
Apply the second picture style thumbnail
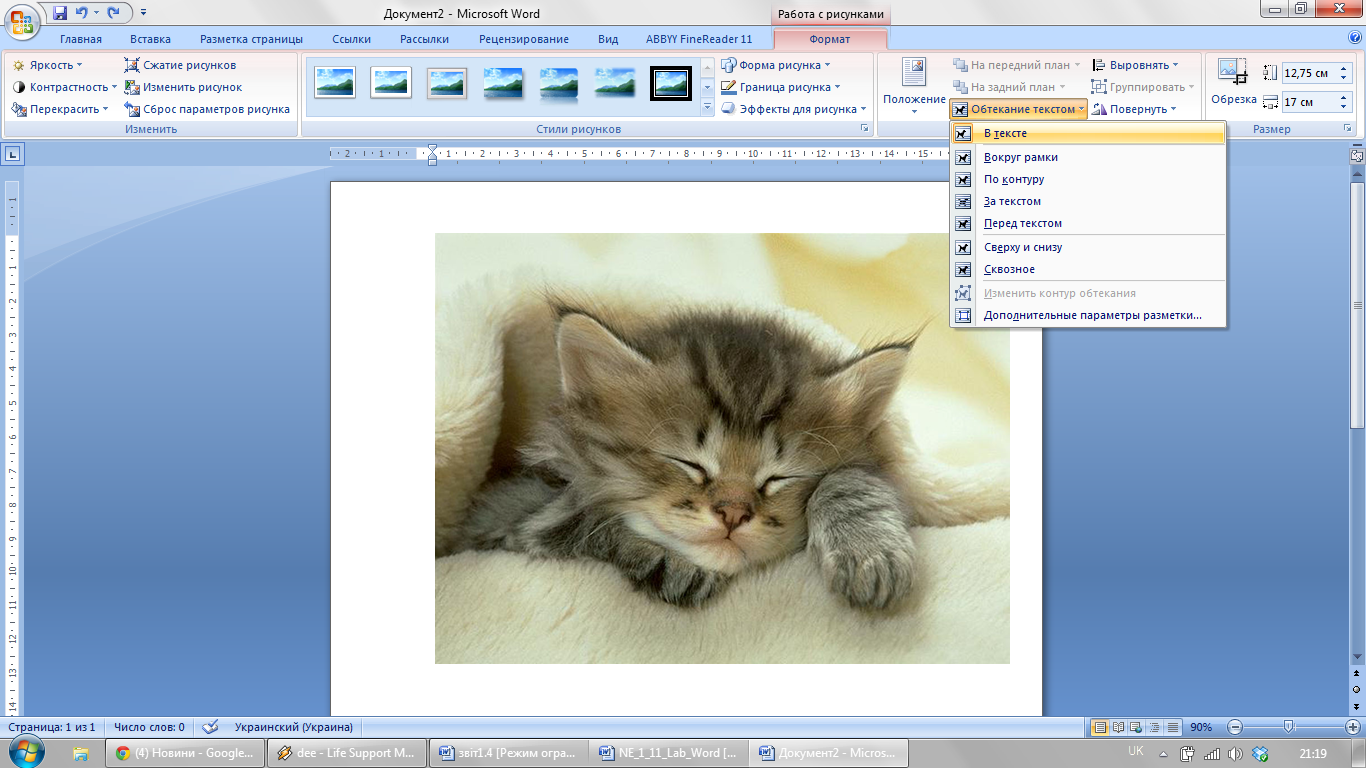pos(391,82)
